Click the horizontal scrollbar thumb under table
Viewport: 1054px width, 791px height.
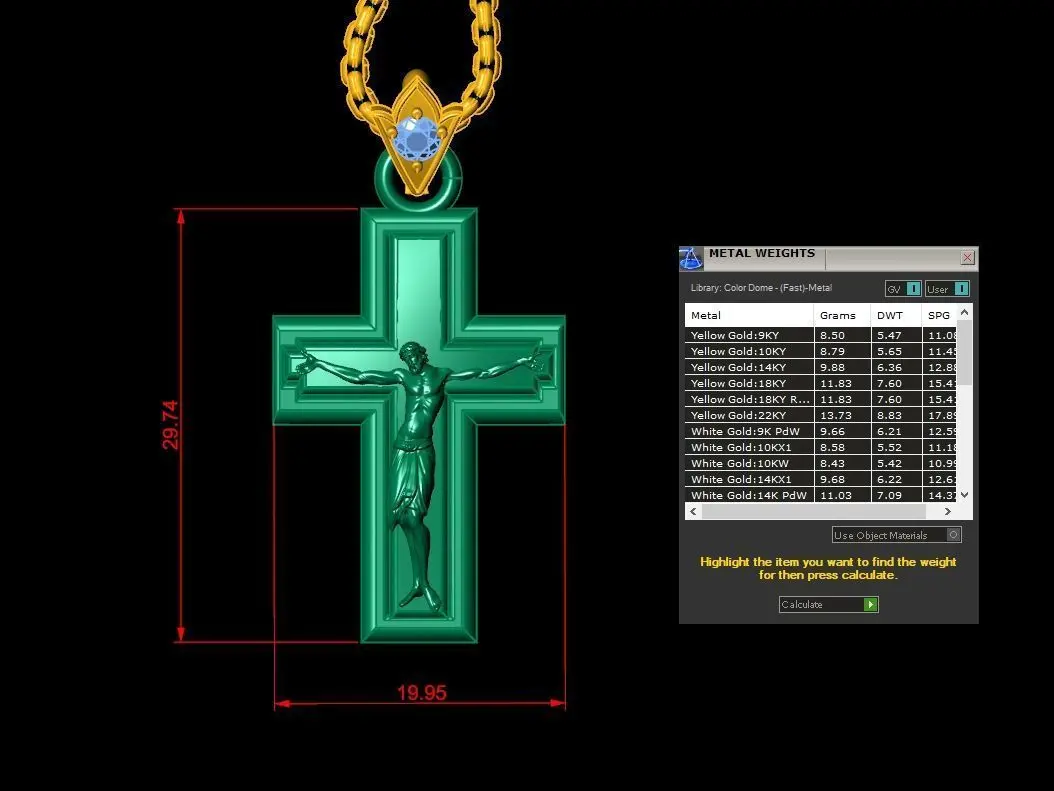[x=814, y=511]
